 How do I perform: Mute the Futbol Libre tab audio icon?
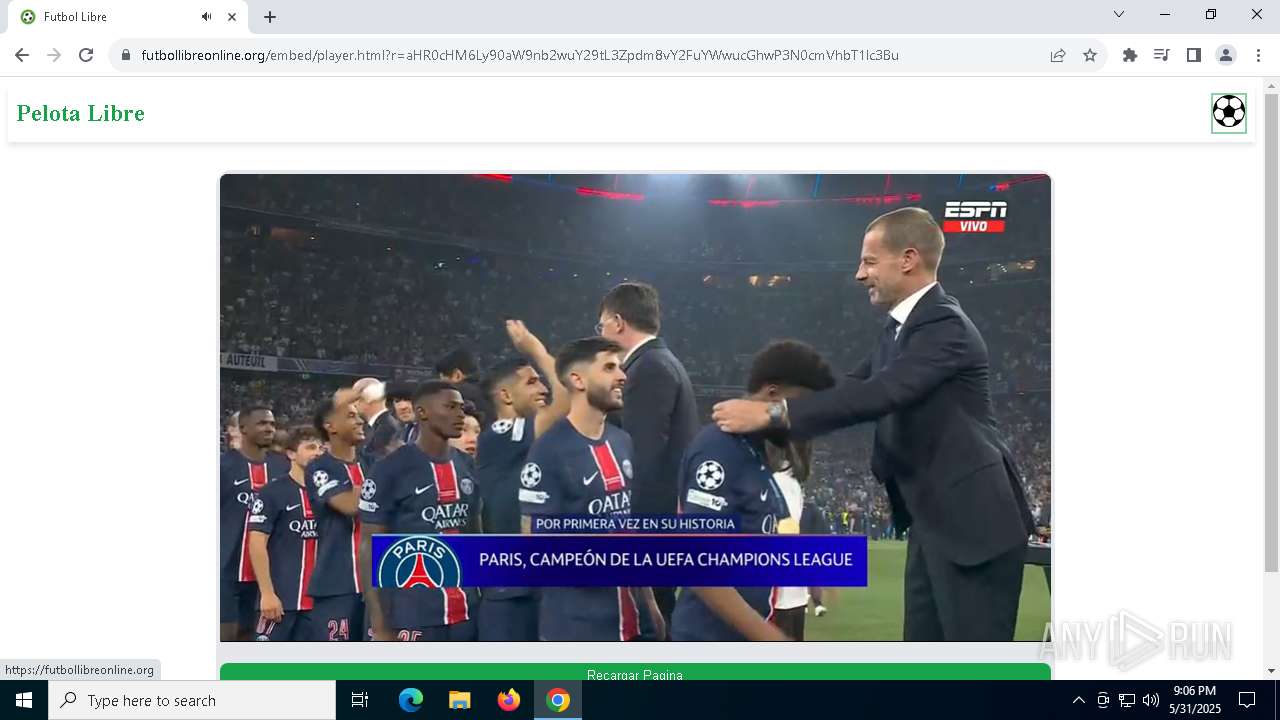click(206, 17)
